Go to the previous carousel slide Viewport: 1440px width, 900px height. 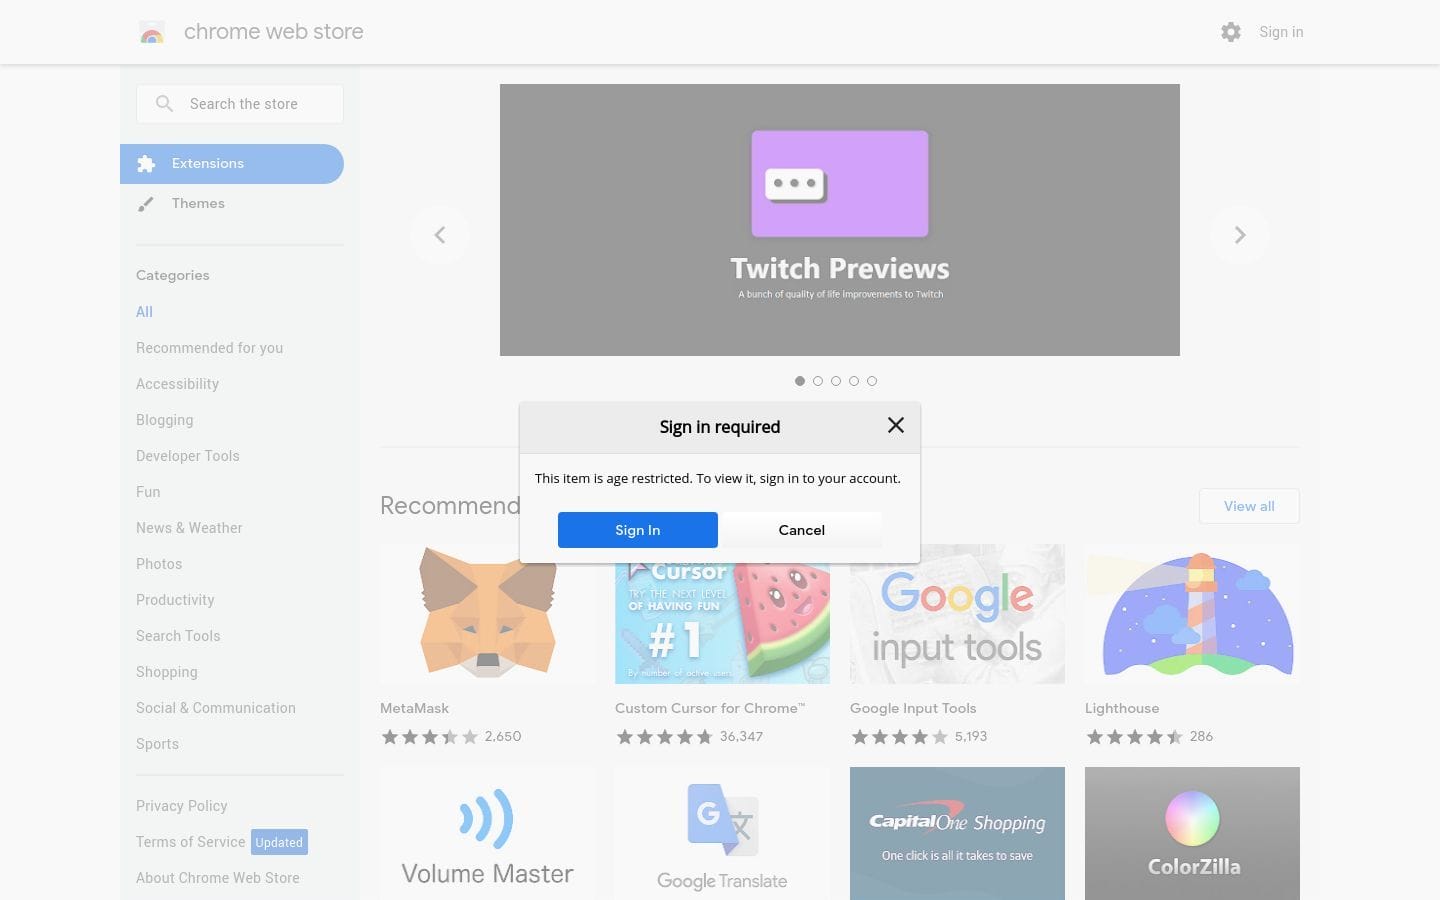tap(440, 235)
